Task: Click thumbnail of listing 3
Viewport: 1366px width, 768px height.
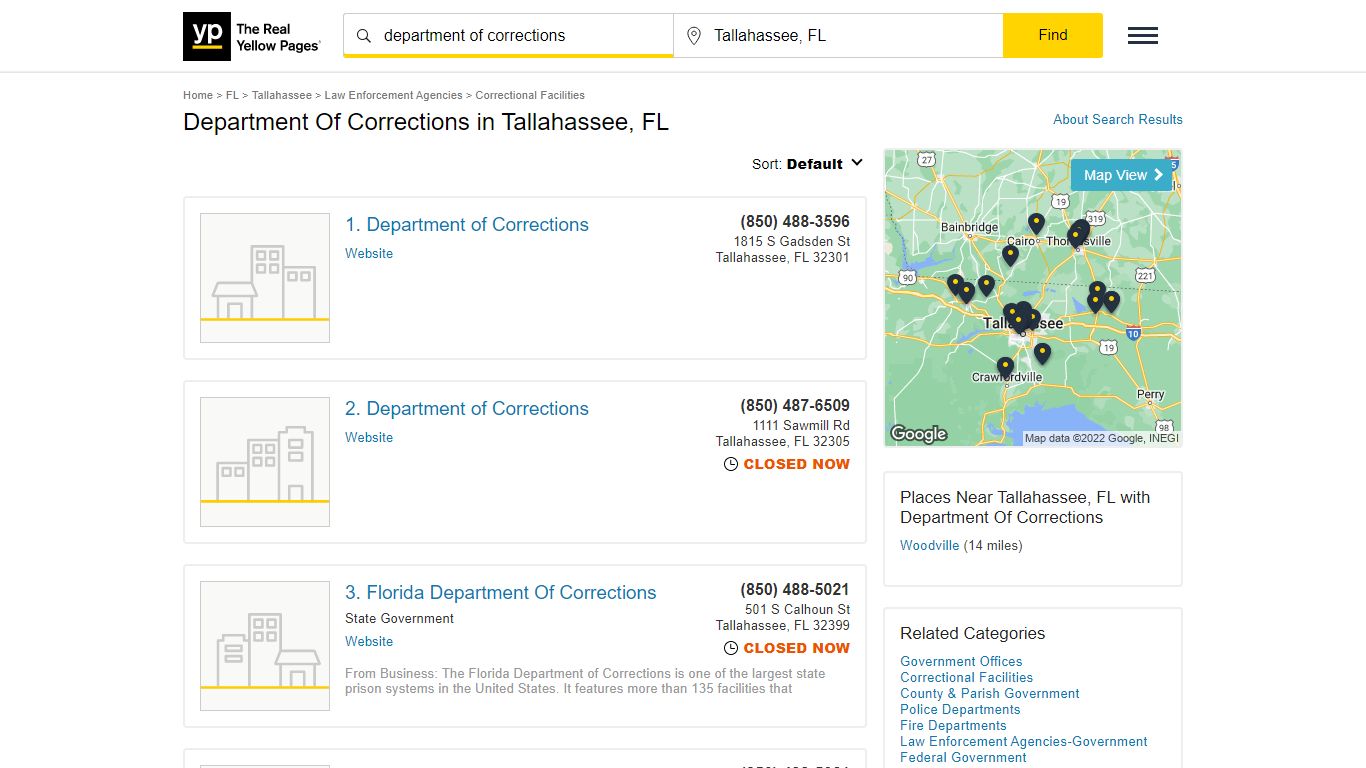Action: click(265, 646)
